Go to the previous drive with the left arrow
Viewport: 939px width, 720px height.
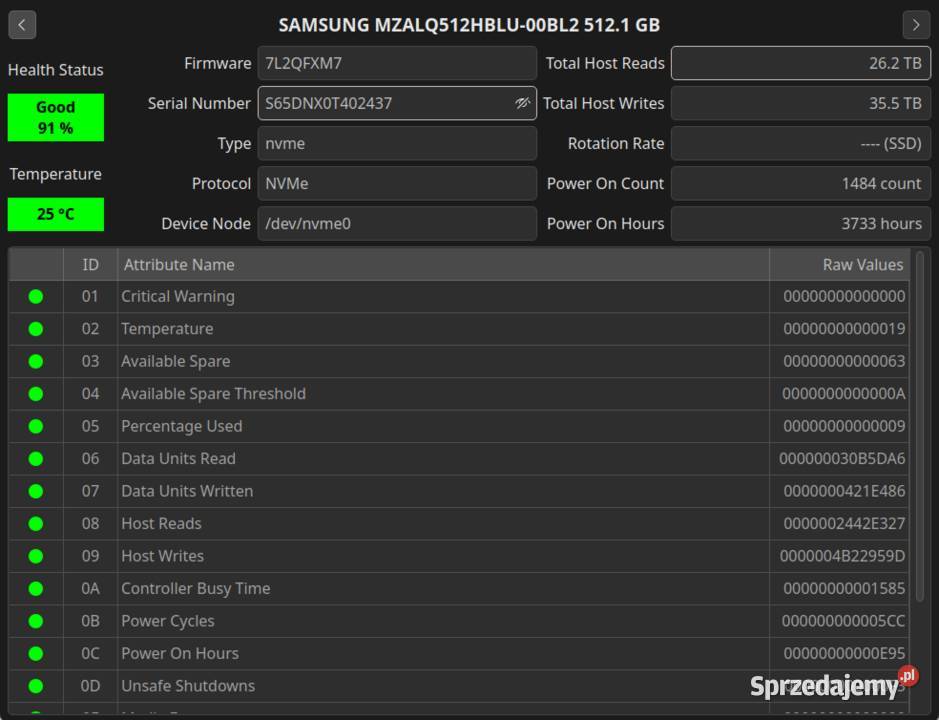[22, 25]
